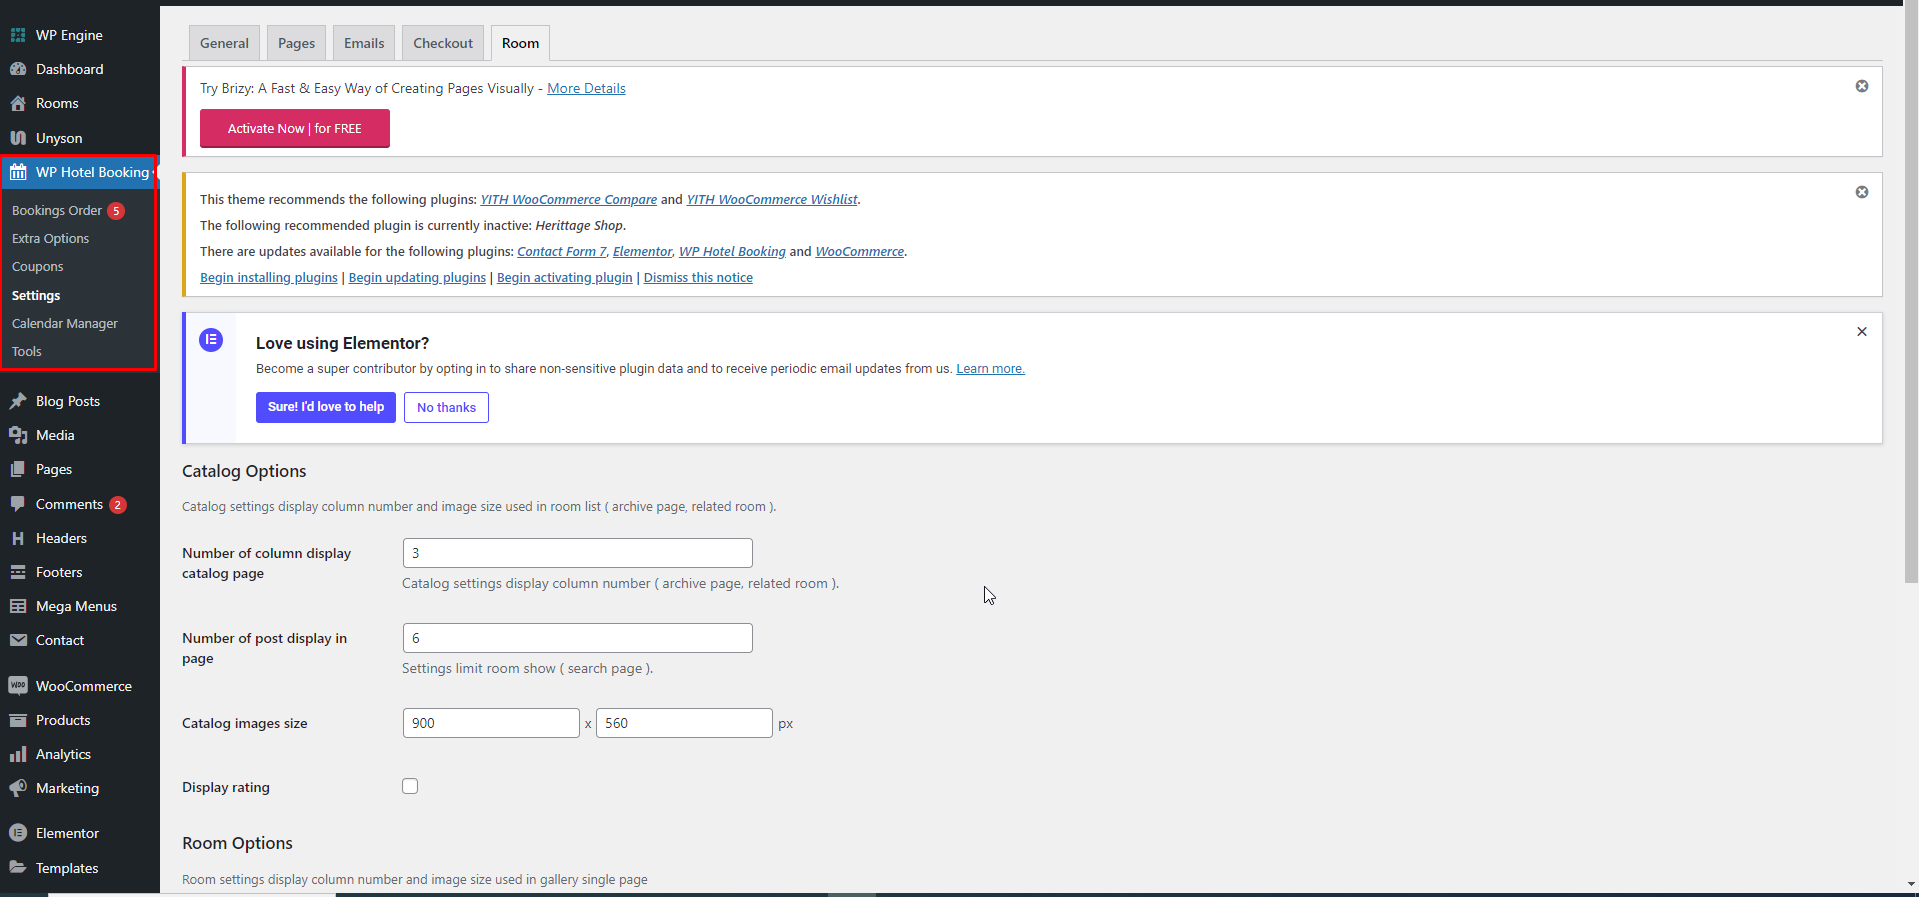Click the WooCommerce logo icon
1919x897 pixels.
click(18, 686)
